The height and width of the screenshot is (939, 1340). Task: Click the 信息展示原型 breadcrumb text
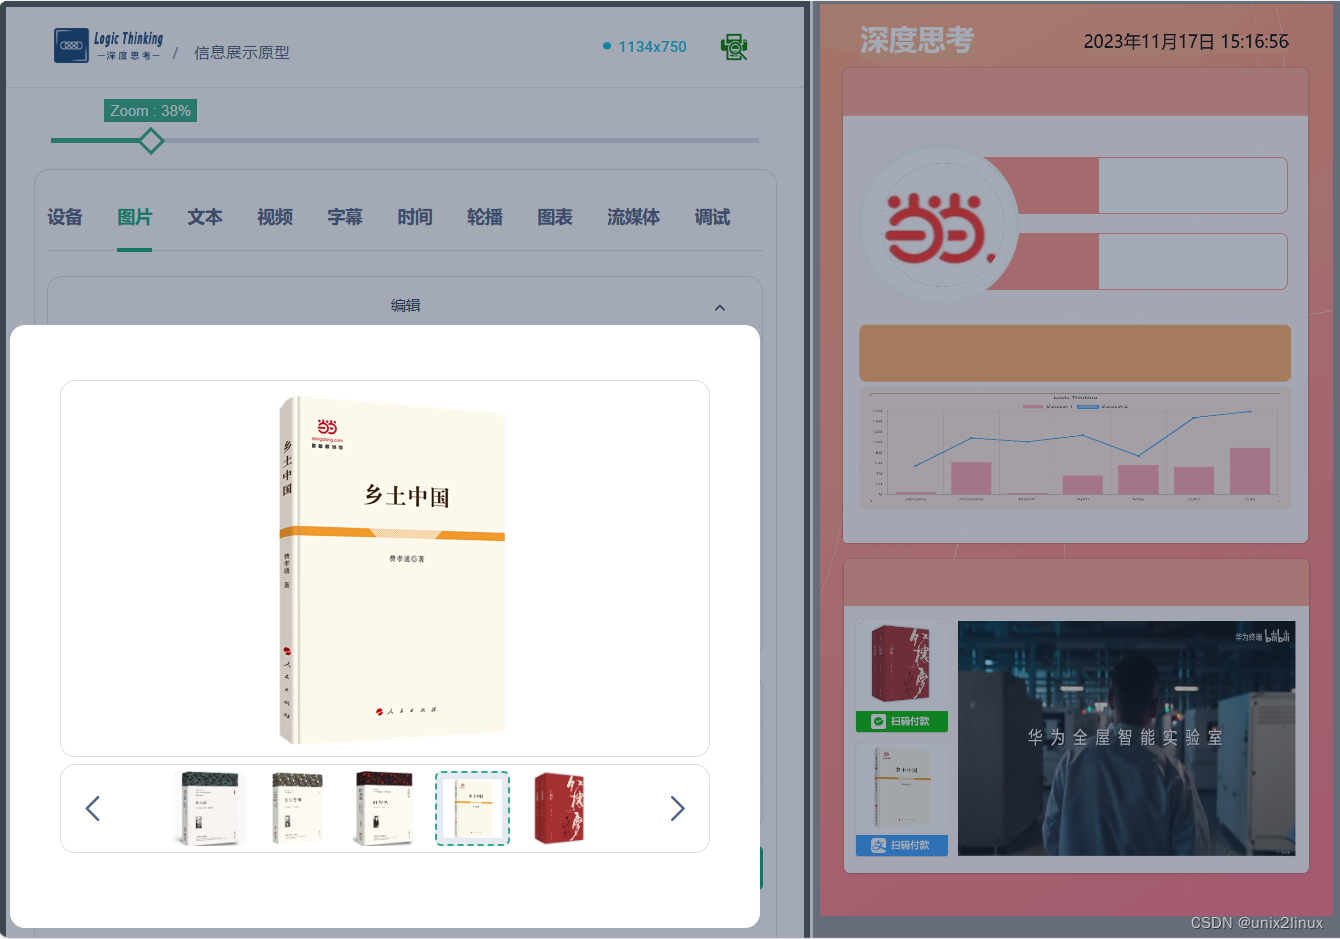242,53
